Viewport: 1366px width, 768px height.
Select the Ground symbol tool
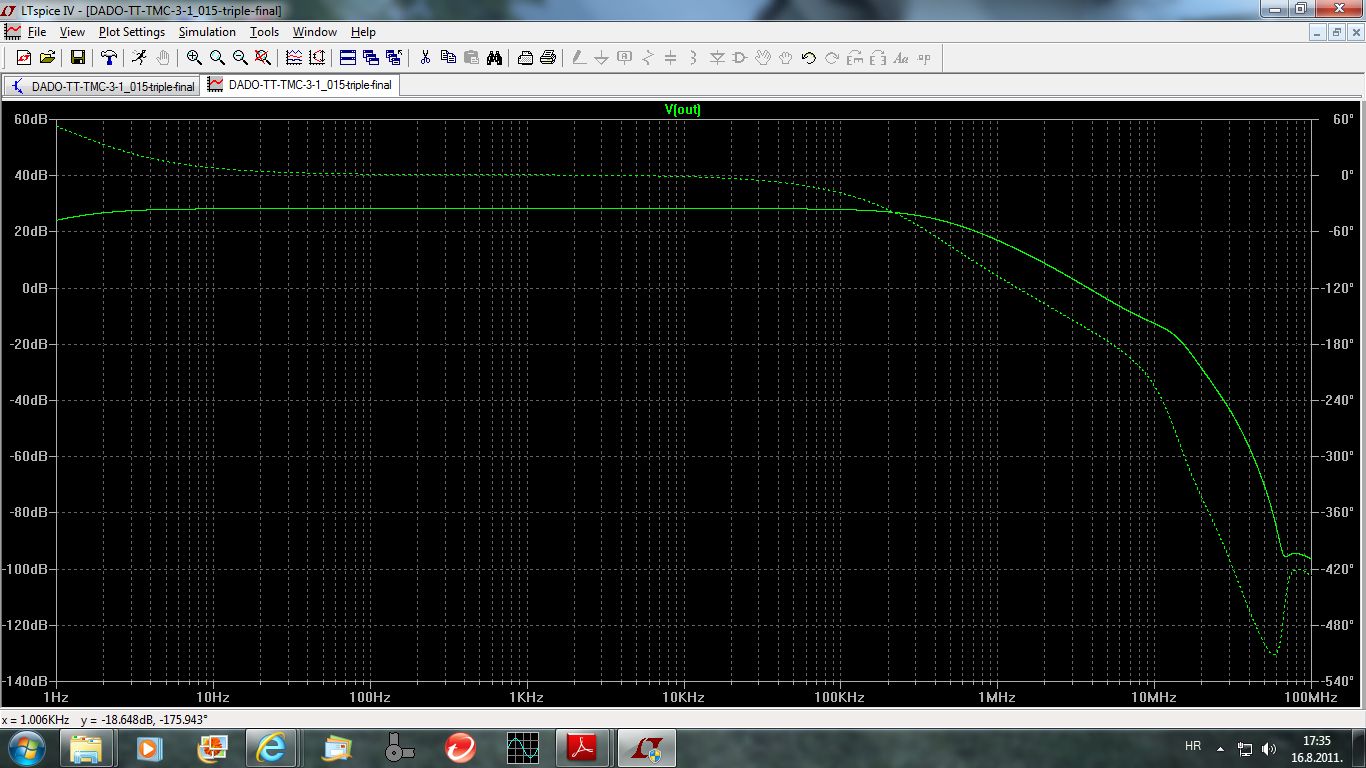coord(601,58)
